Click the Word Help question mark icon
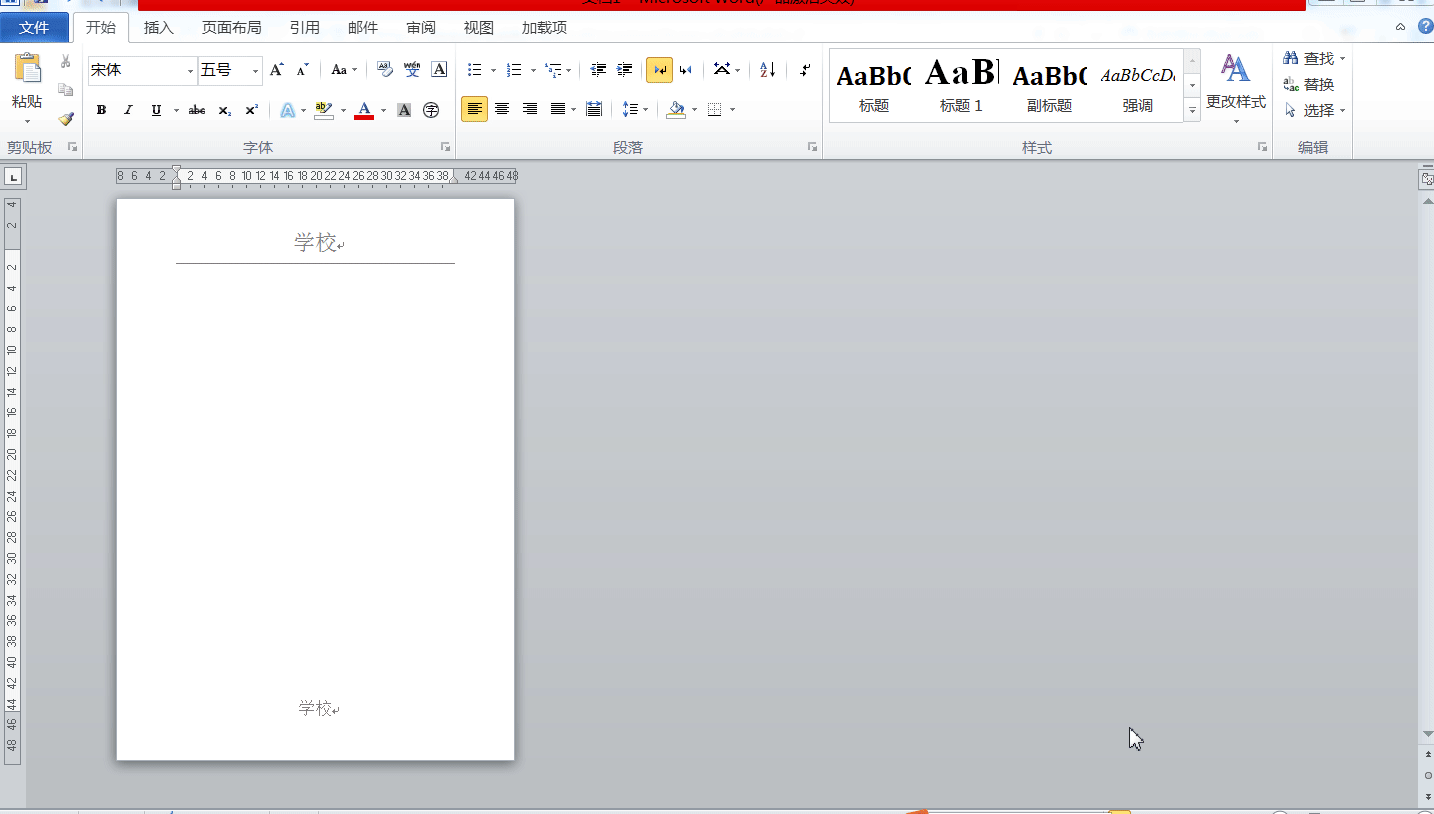 click(1425, 27)
